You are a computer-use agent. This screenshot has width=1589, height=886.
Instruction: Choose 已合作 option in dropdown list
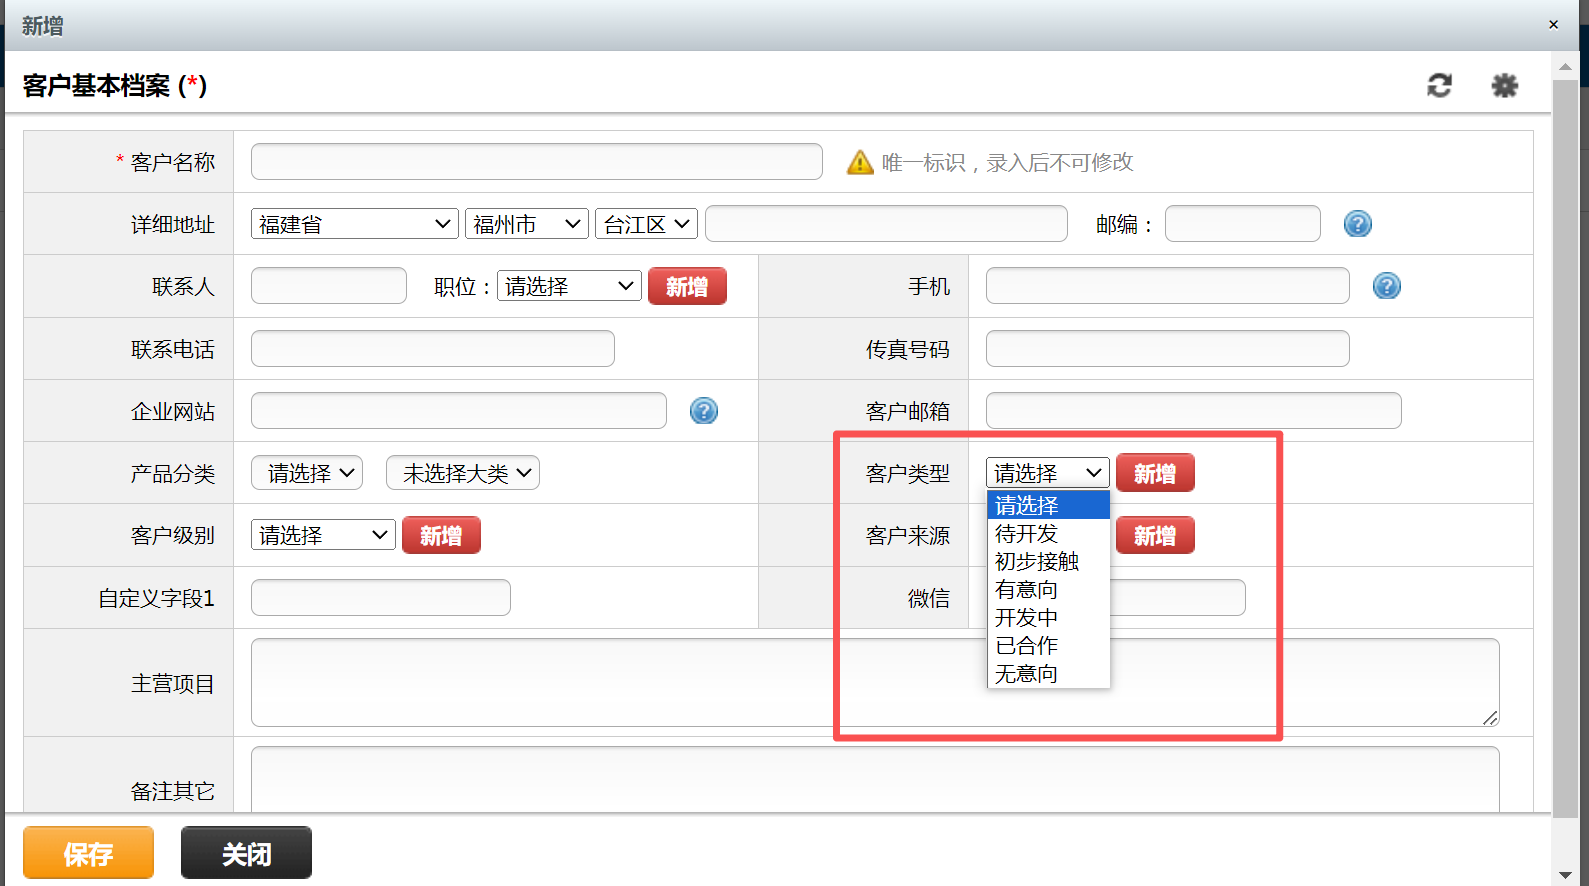point(1027,646)
